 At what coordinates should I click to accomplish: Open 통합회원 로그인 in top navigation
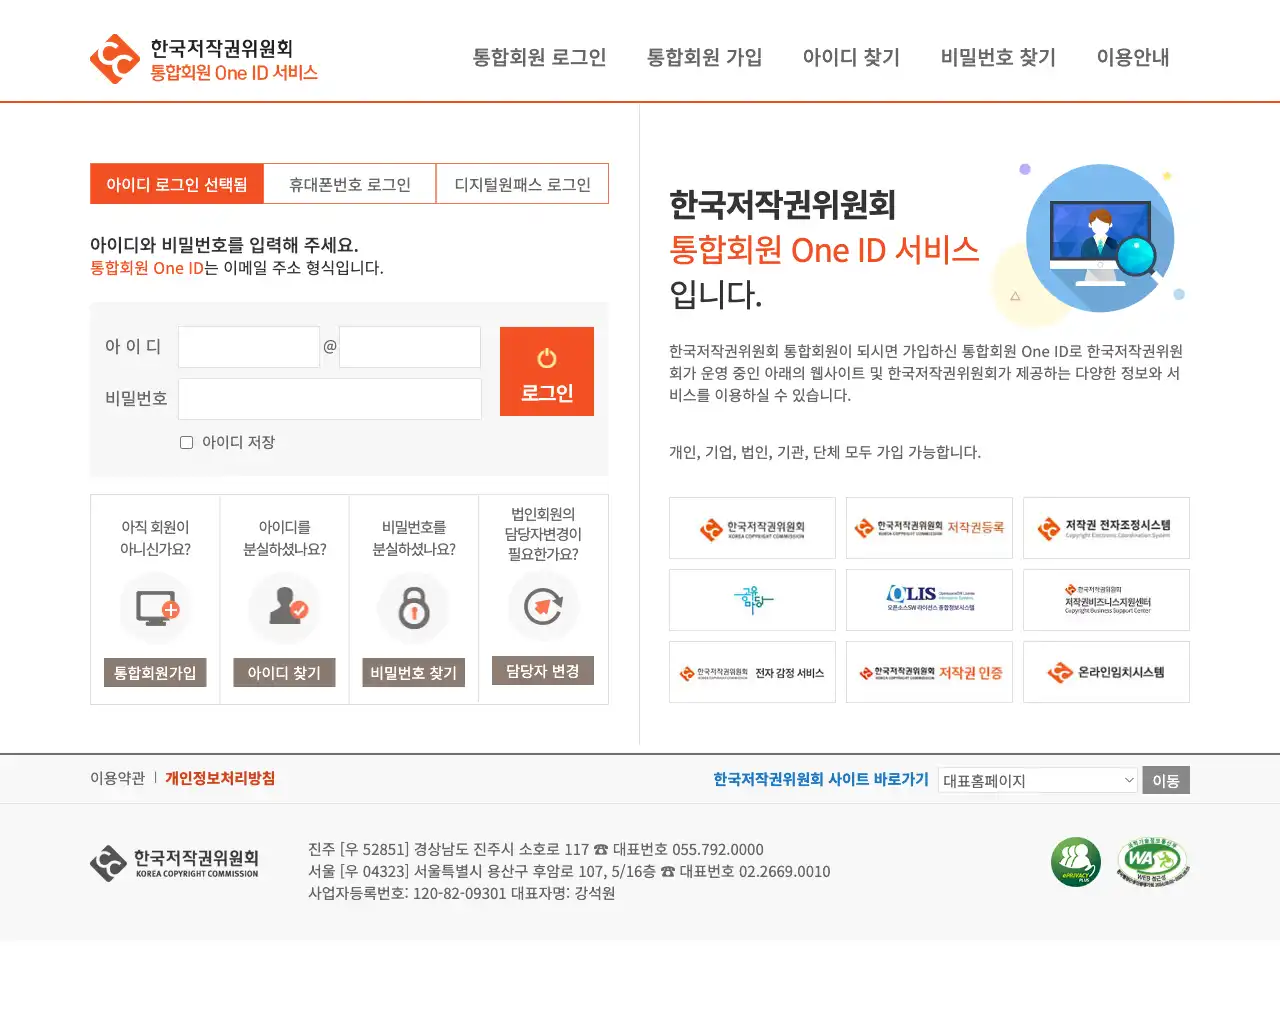pyautogui.click(x=540, y=57)
